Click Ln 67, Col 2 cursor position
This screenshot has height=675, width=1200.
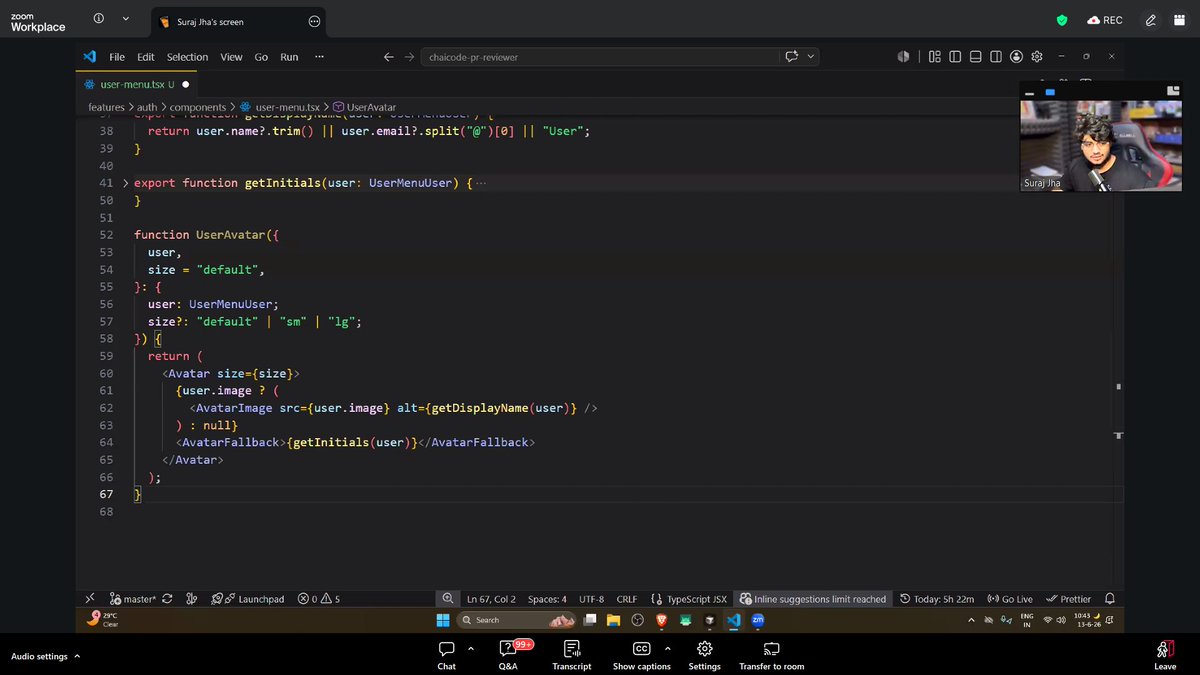(491, 599)
